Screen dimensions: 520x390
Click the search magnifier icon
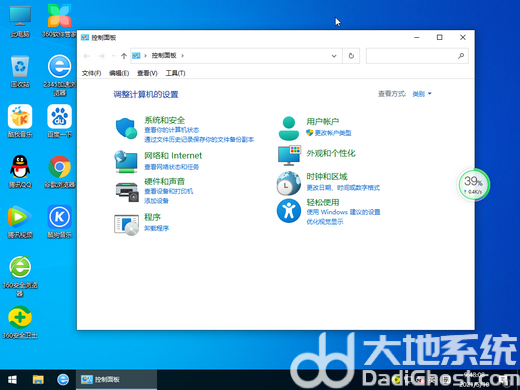461,56
